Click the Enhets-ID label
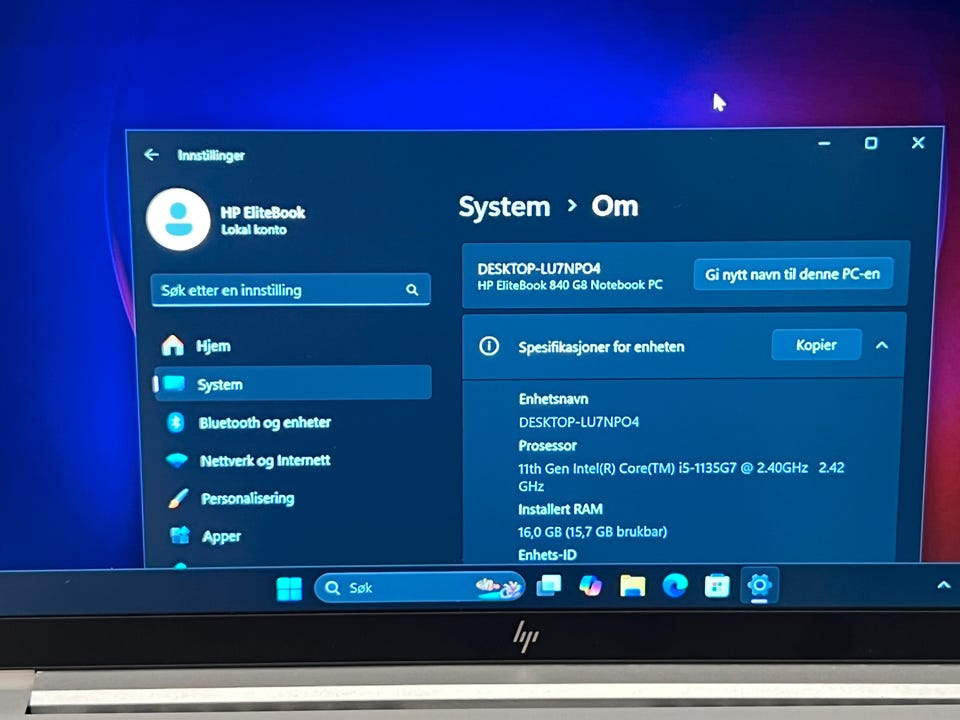 point(547,555)
